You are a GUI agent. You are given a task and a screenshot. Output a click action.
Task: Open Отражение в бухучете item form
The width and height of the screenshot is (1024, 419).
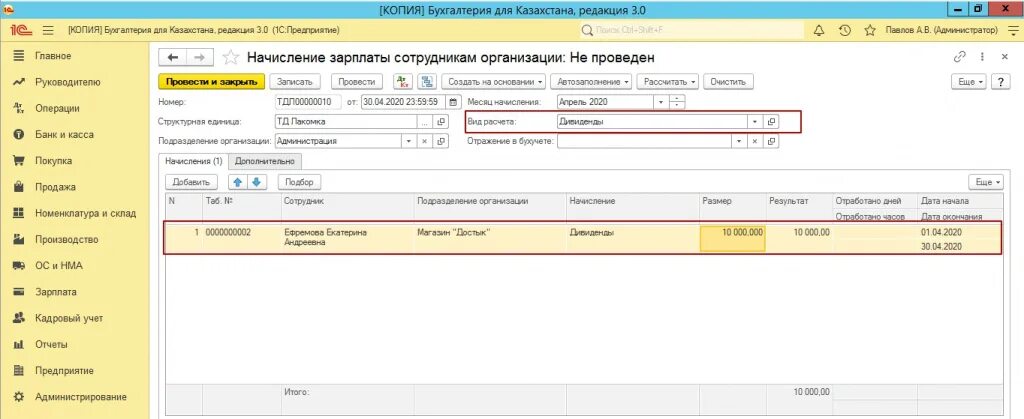[771, 141]
